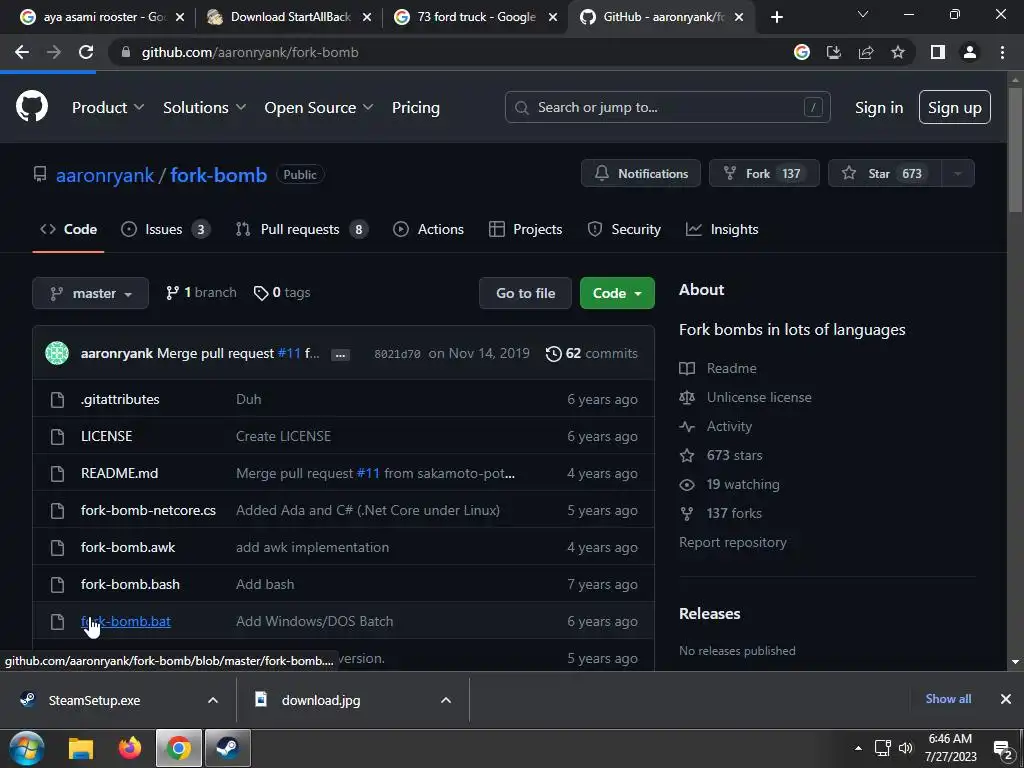
Task: Open the Star lists dropdown arrow
Action: pyautogui.click(x=957, y=173)
